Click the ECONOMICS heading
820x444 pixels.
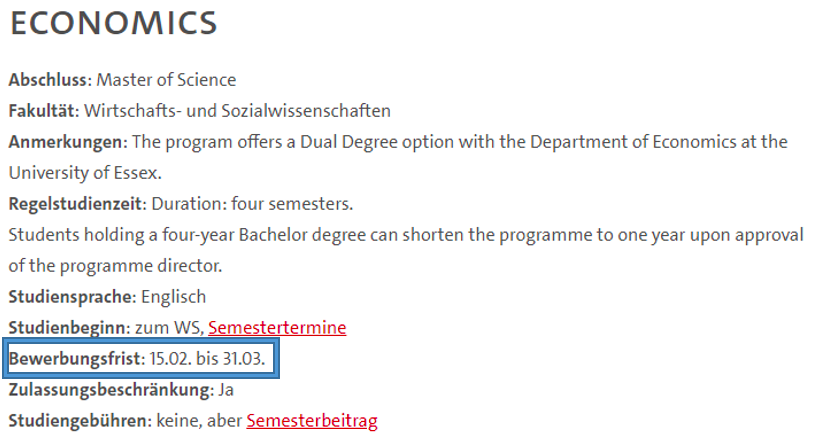tap(113, 24)
